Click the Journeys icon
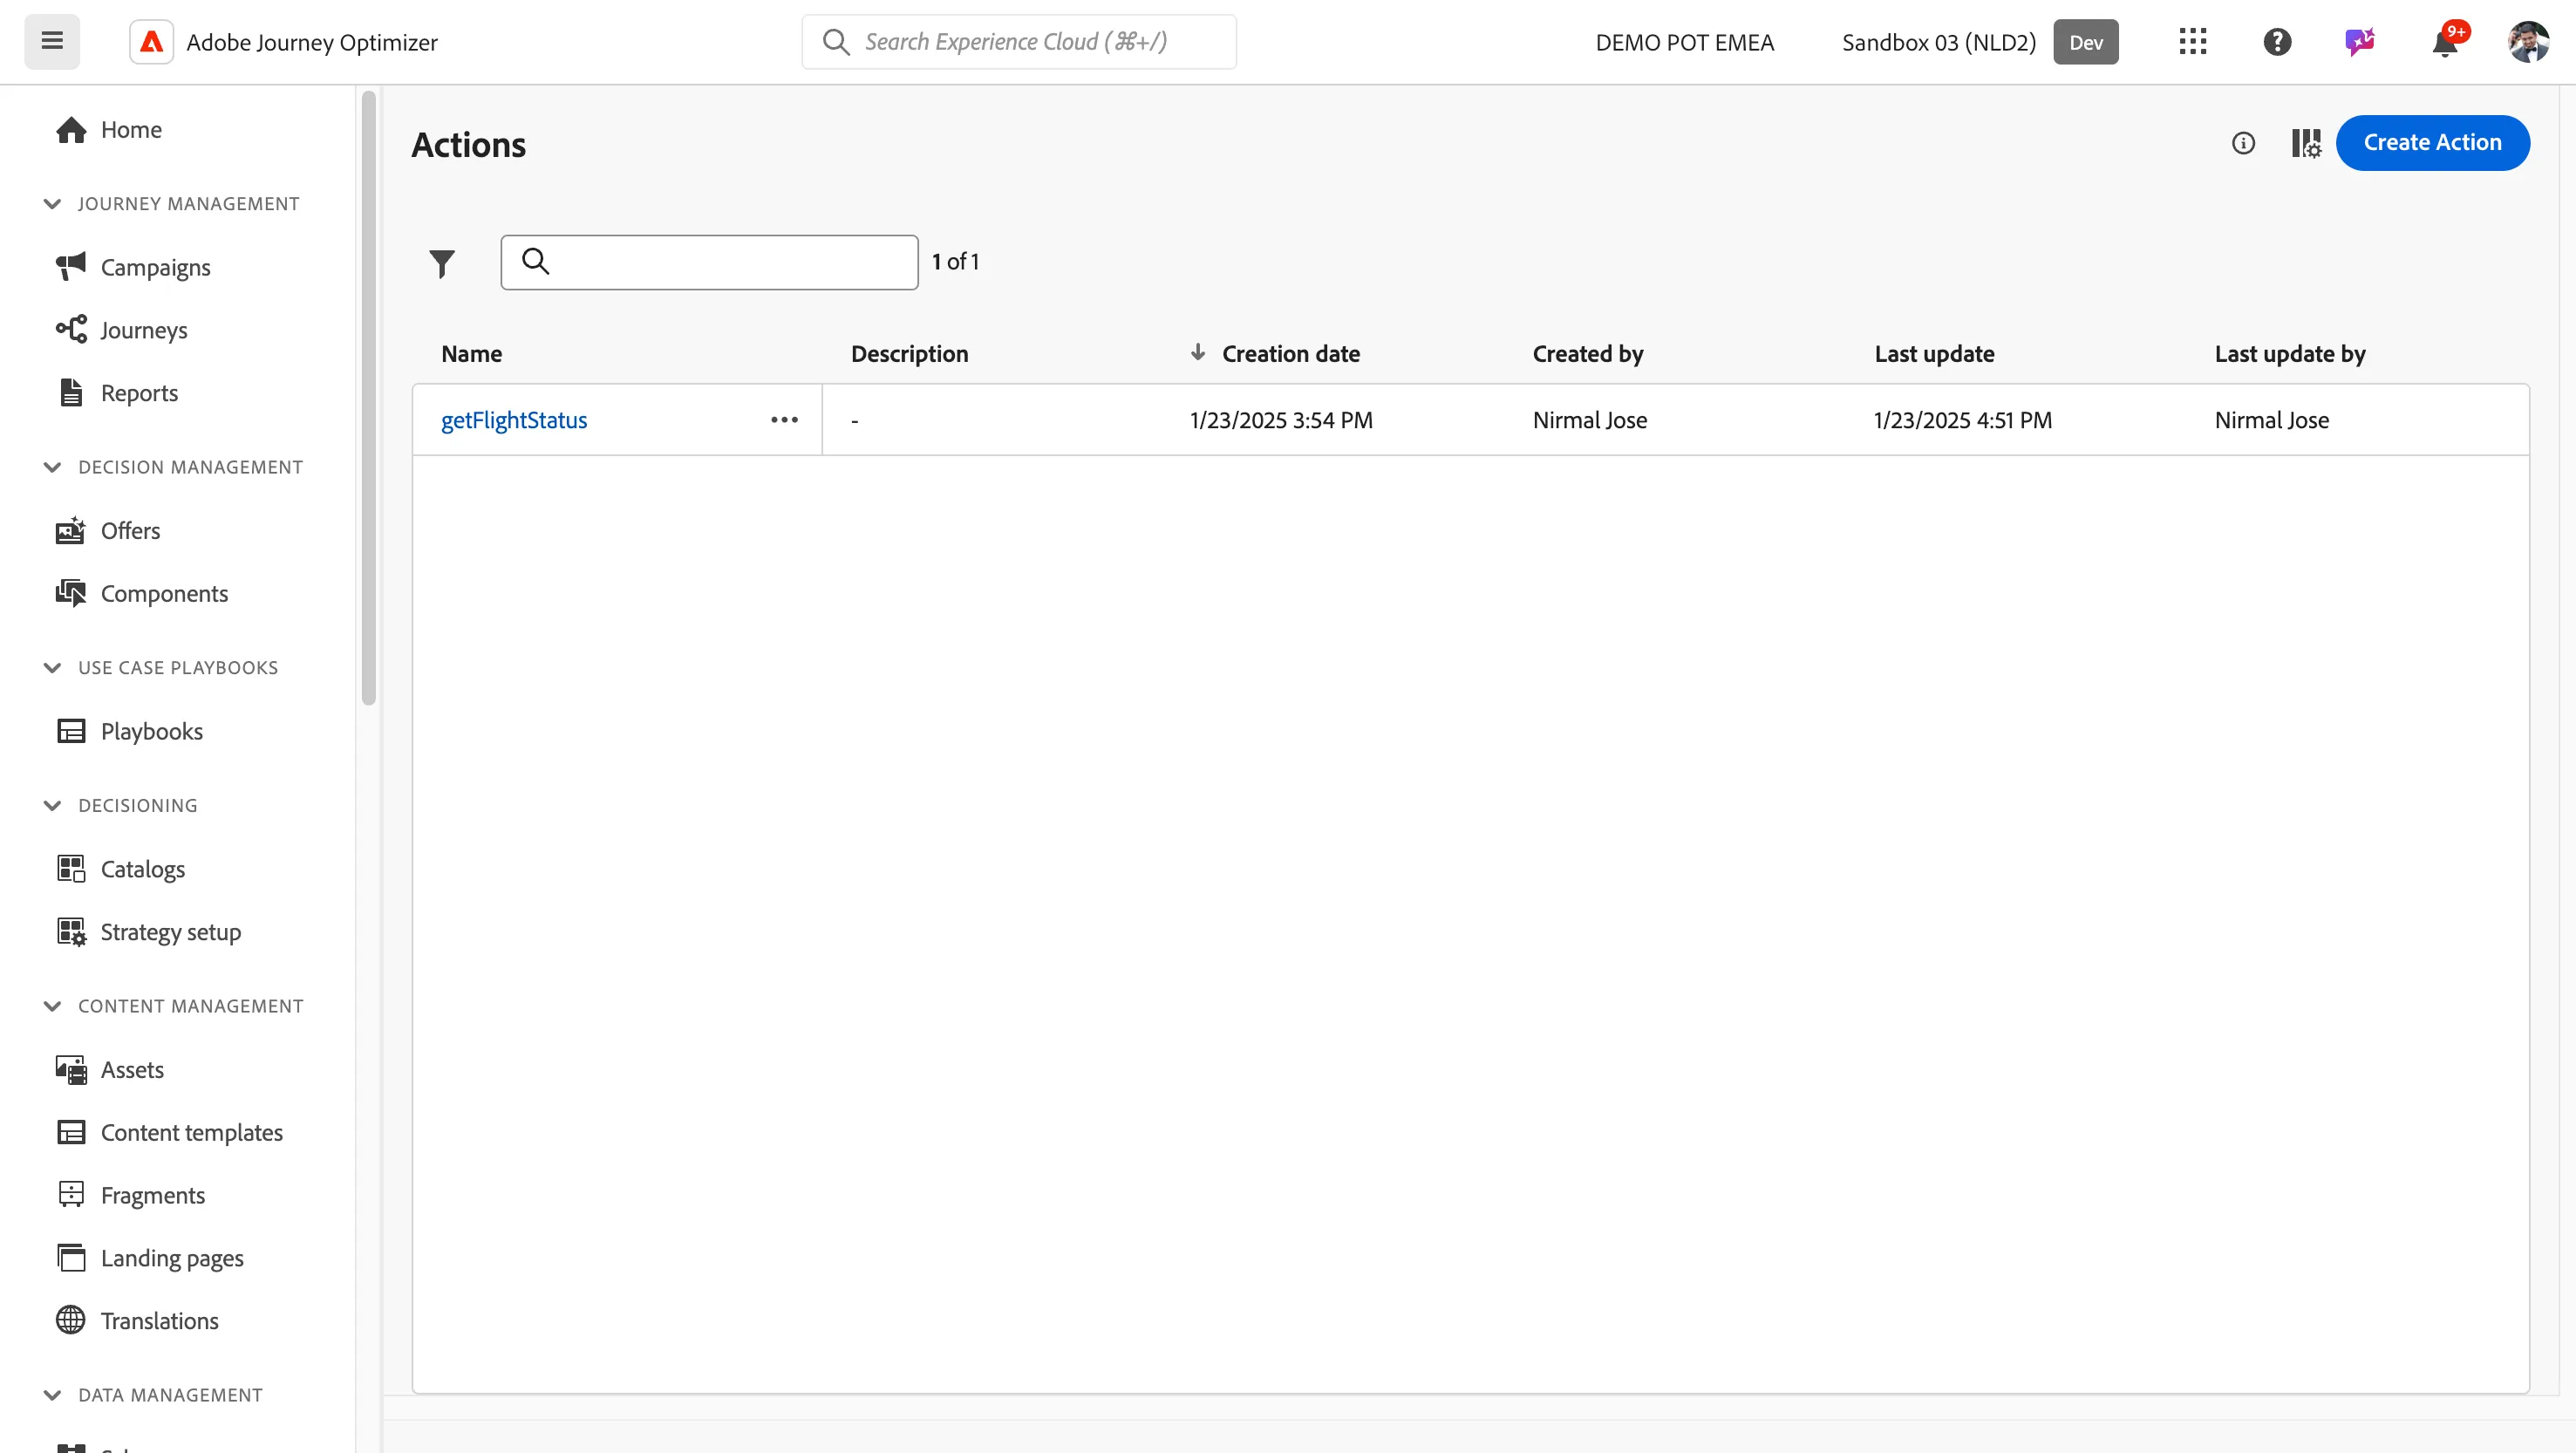This screenshot has width=2576, height=1453. coord(71,330)
